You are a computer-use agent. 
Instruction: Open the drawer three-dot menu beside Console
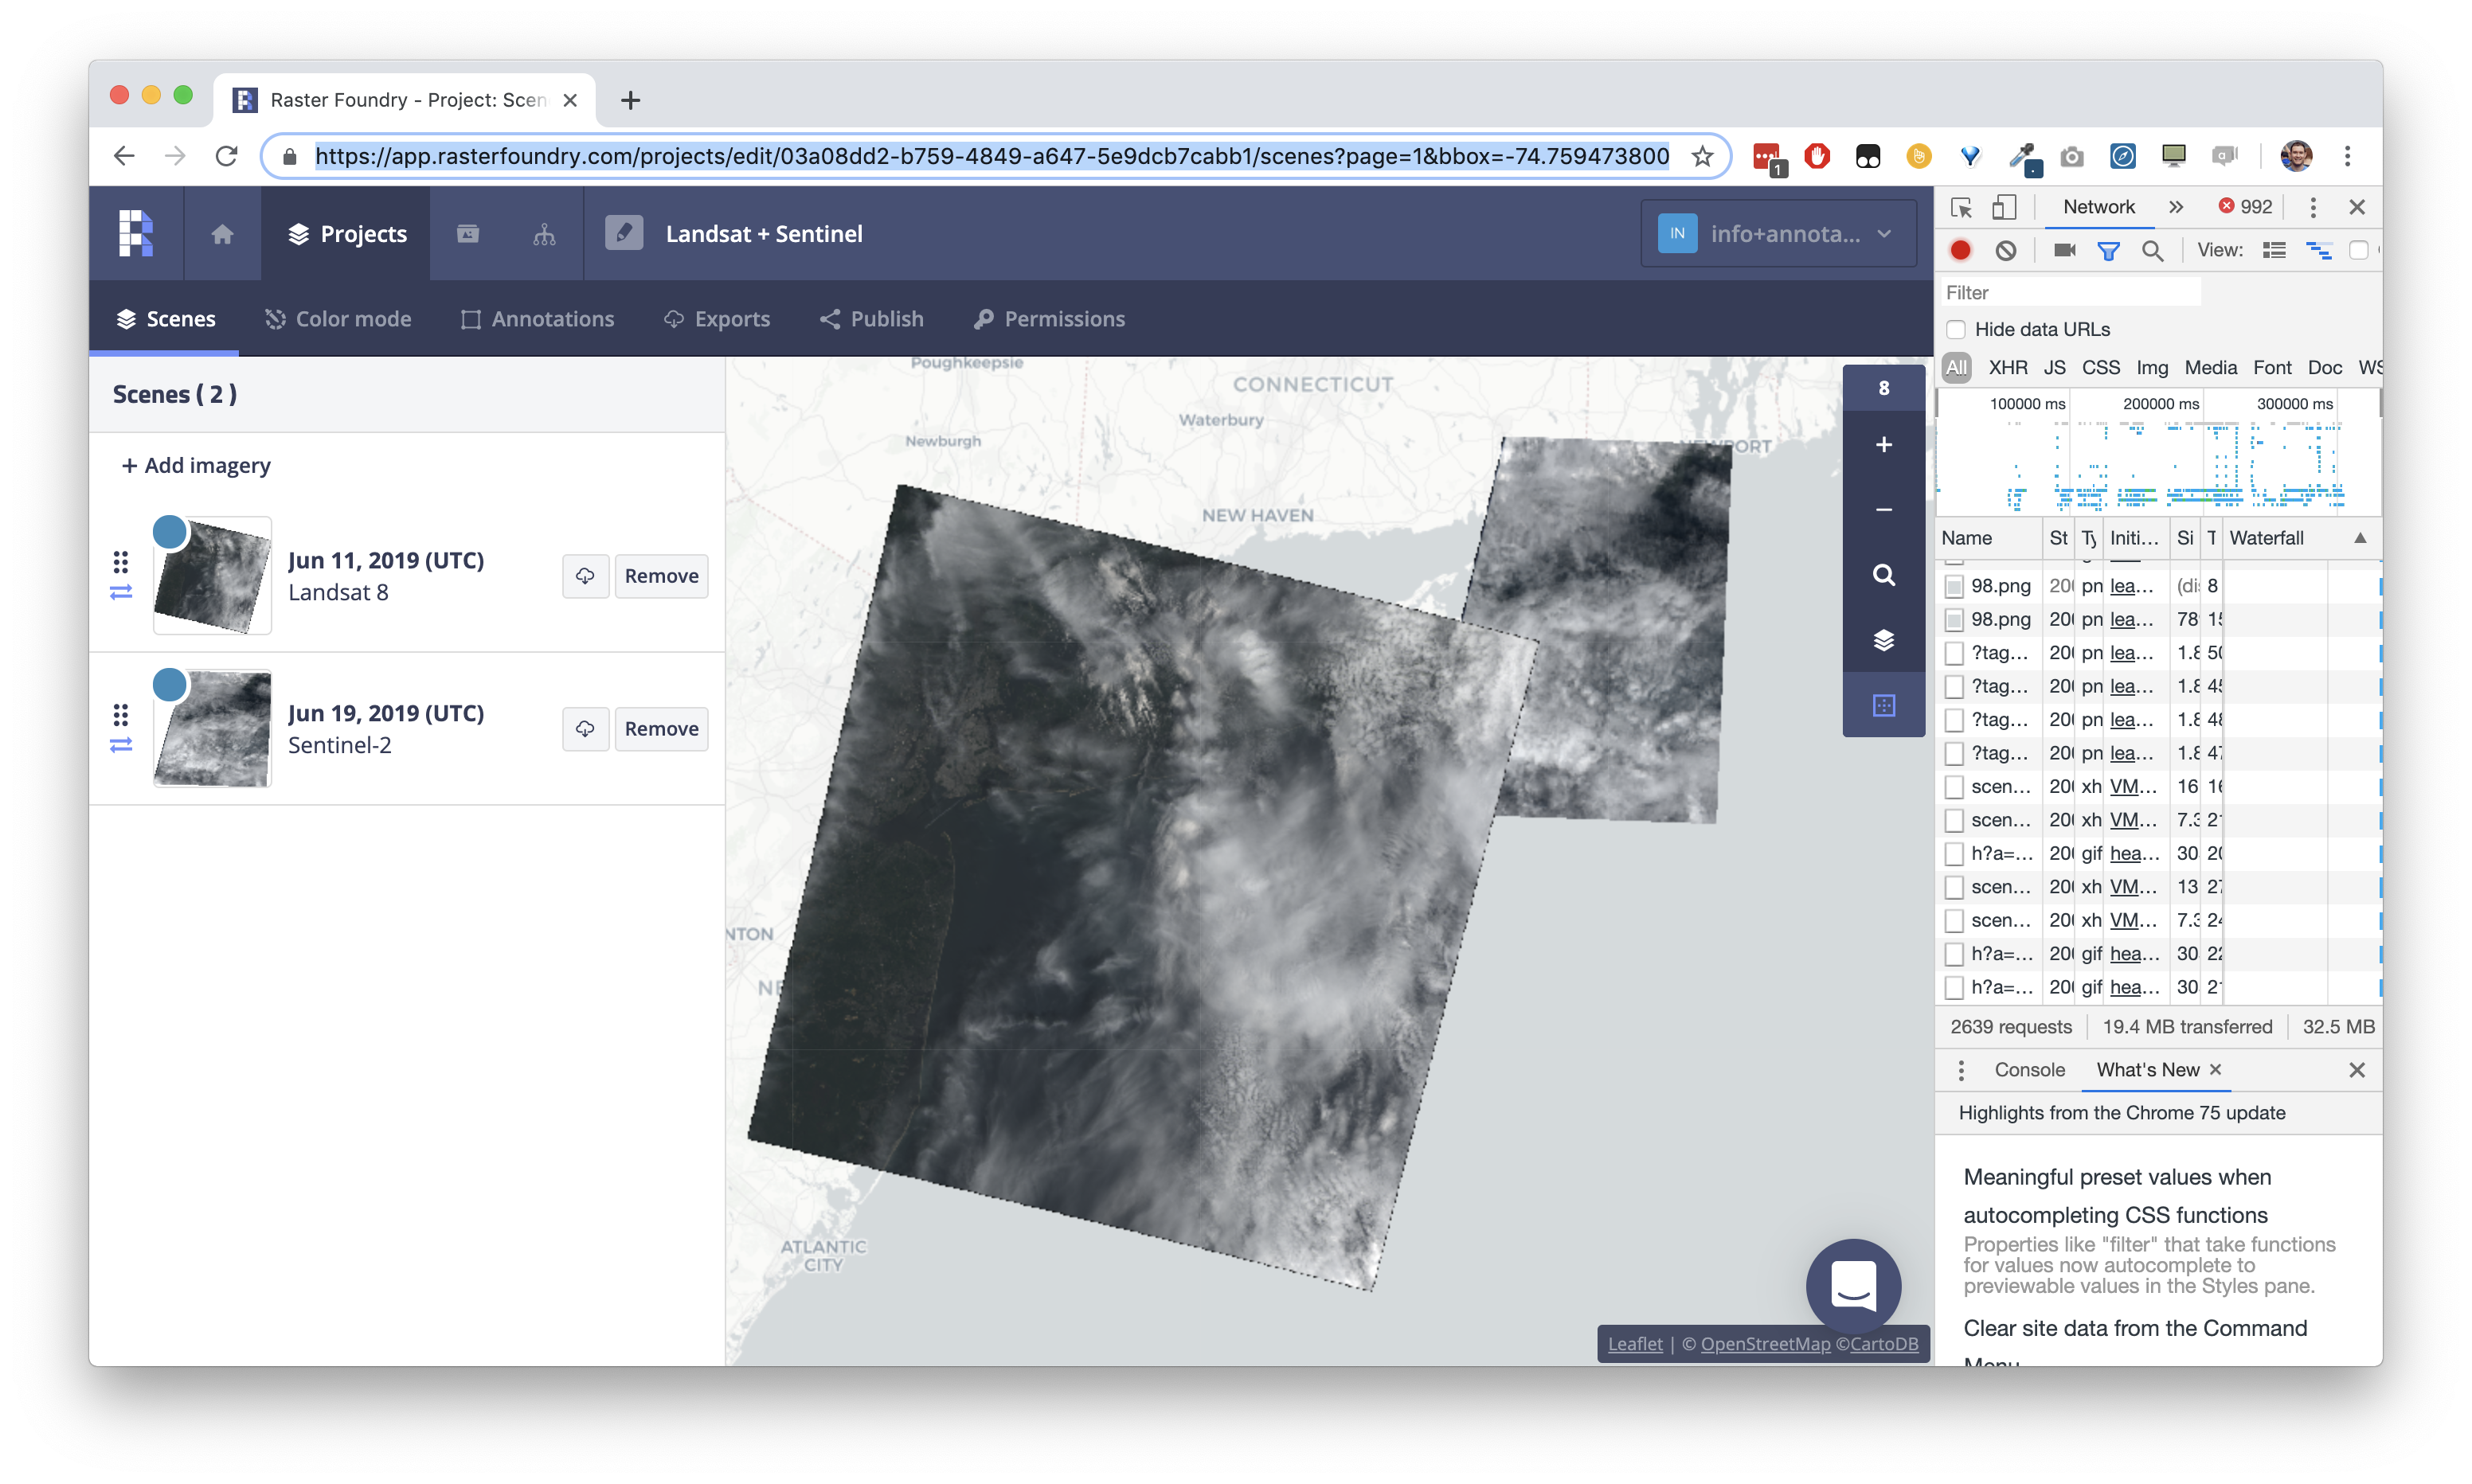click(x=1960, y=1070)
